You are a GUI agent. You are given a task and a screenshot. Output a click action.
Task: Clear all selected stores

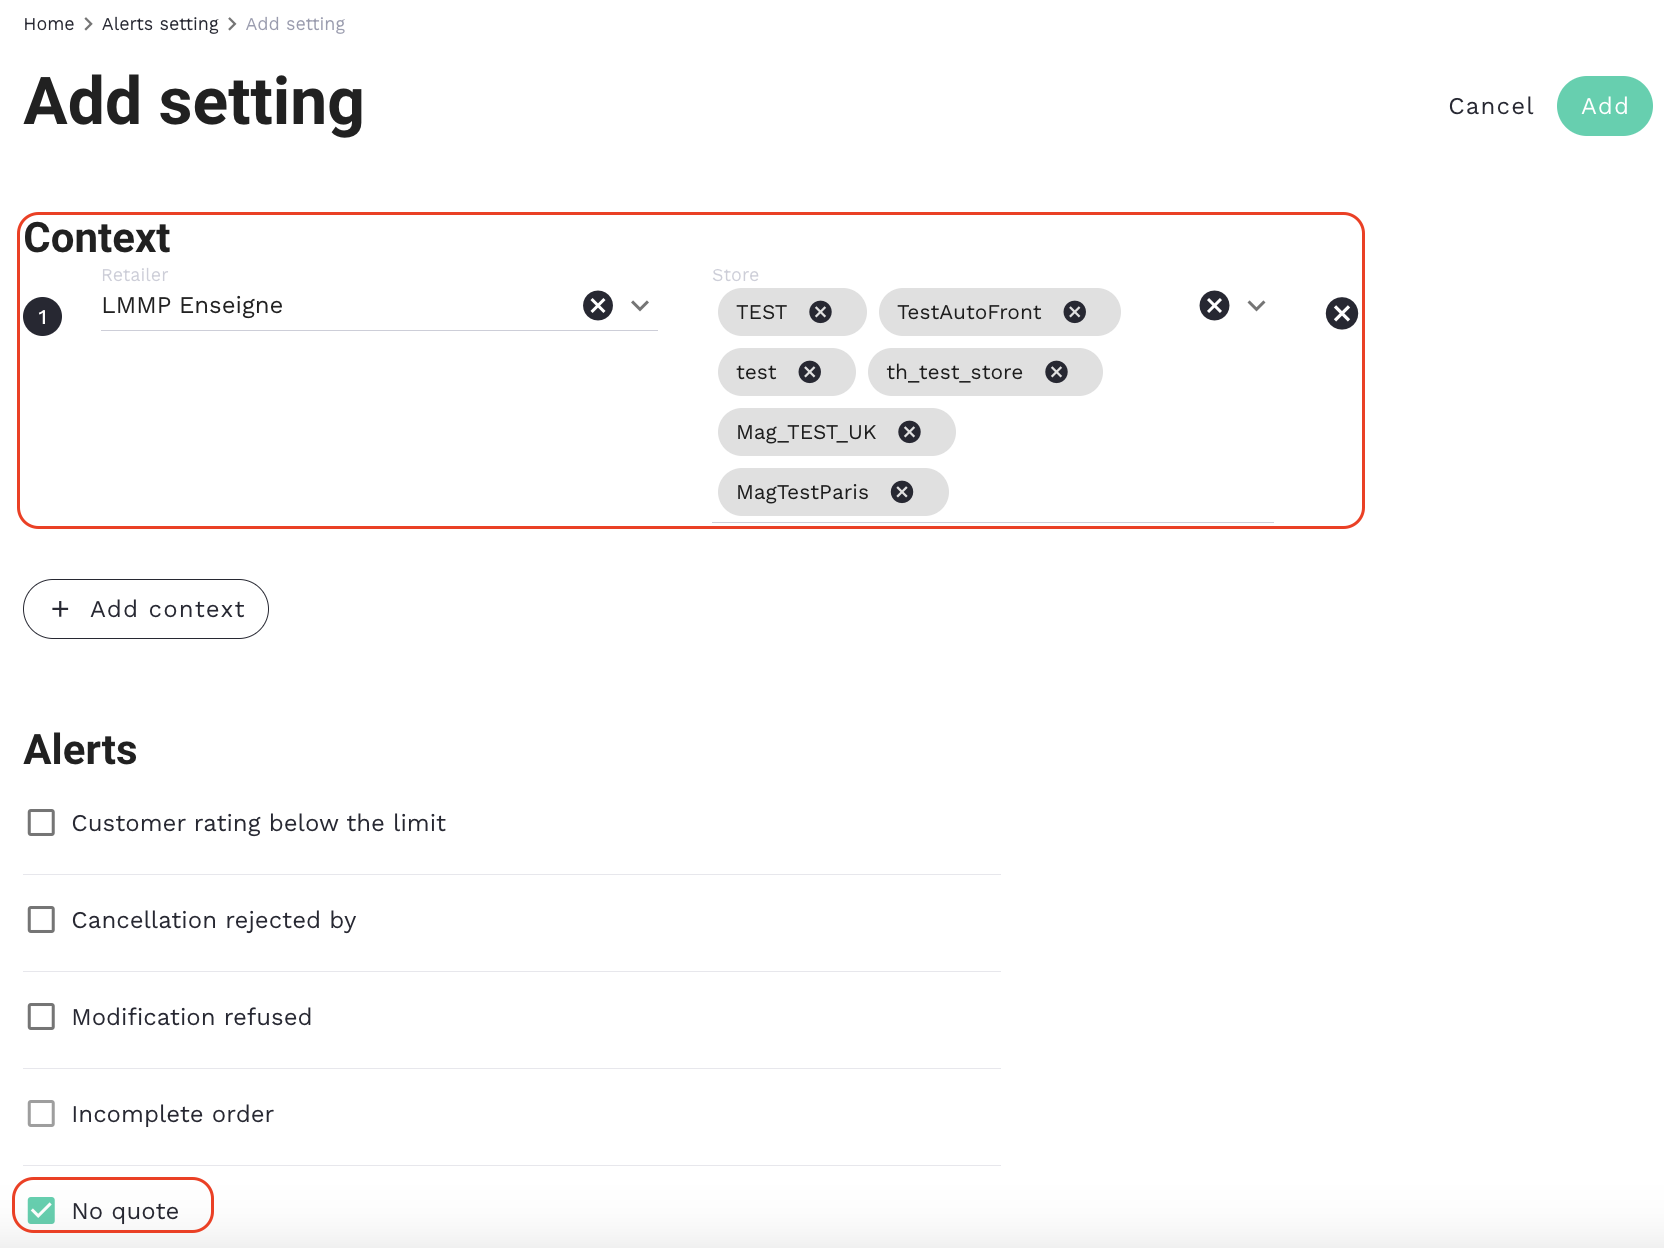pos(1214,305)
